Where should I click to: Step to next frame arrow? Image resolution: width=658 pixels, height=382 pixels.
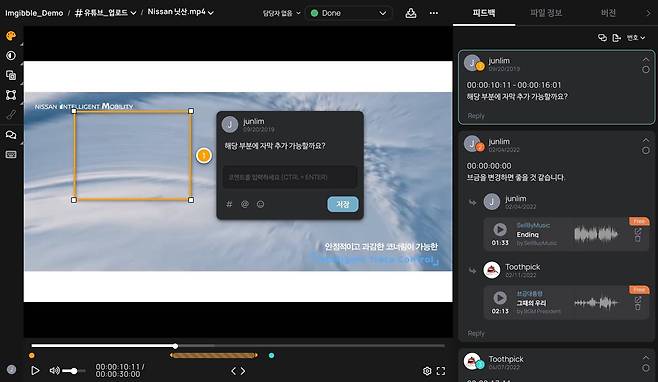(243, 371)
